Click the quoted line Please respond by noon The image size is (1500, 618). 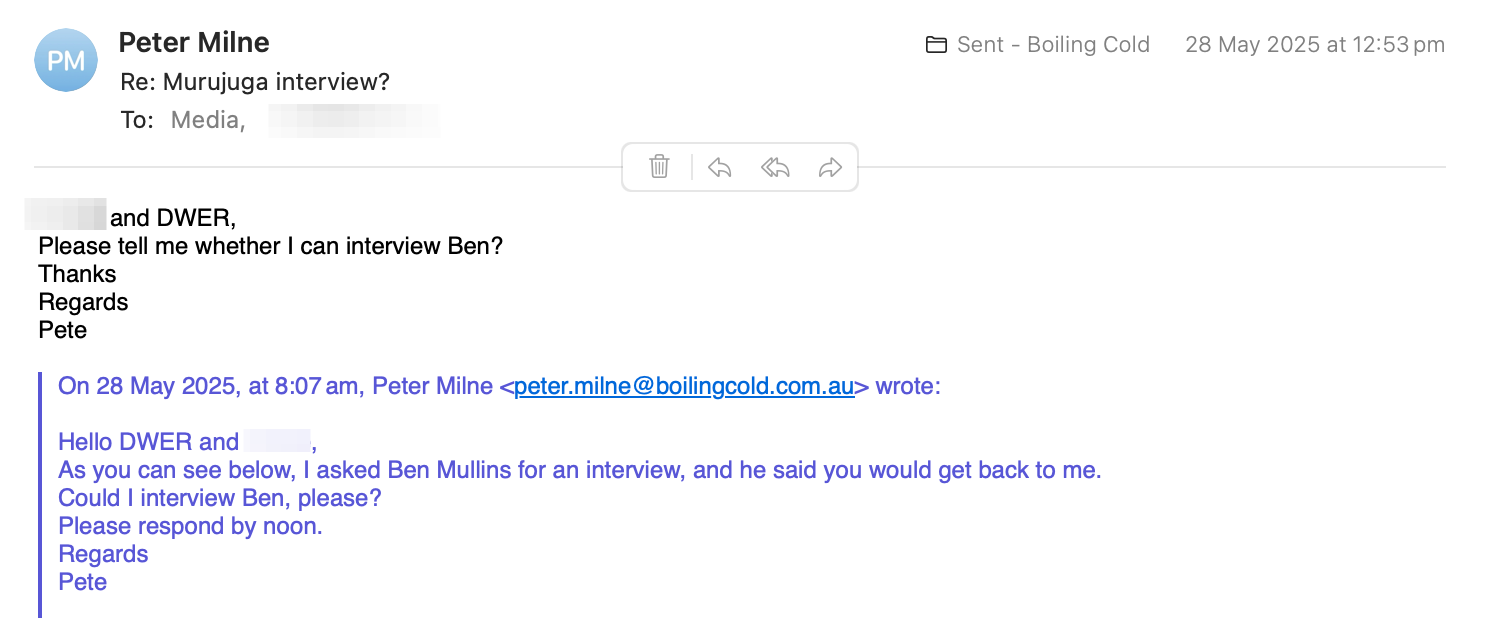pyautogui.click(x=190, y=526)
